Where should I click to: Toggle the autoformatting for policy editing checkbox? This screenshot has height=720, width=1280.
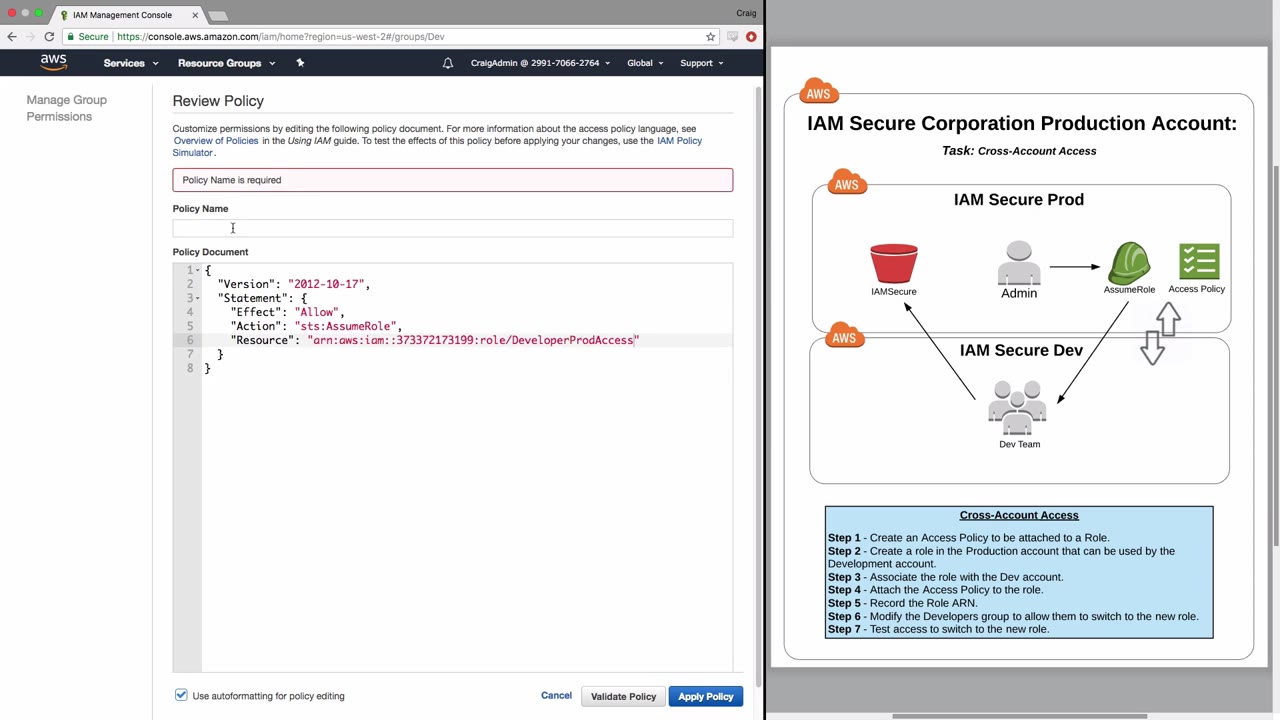coord(181,695)
